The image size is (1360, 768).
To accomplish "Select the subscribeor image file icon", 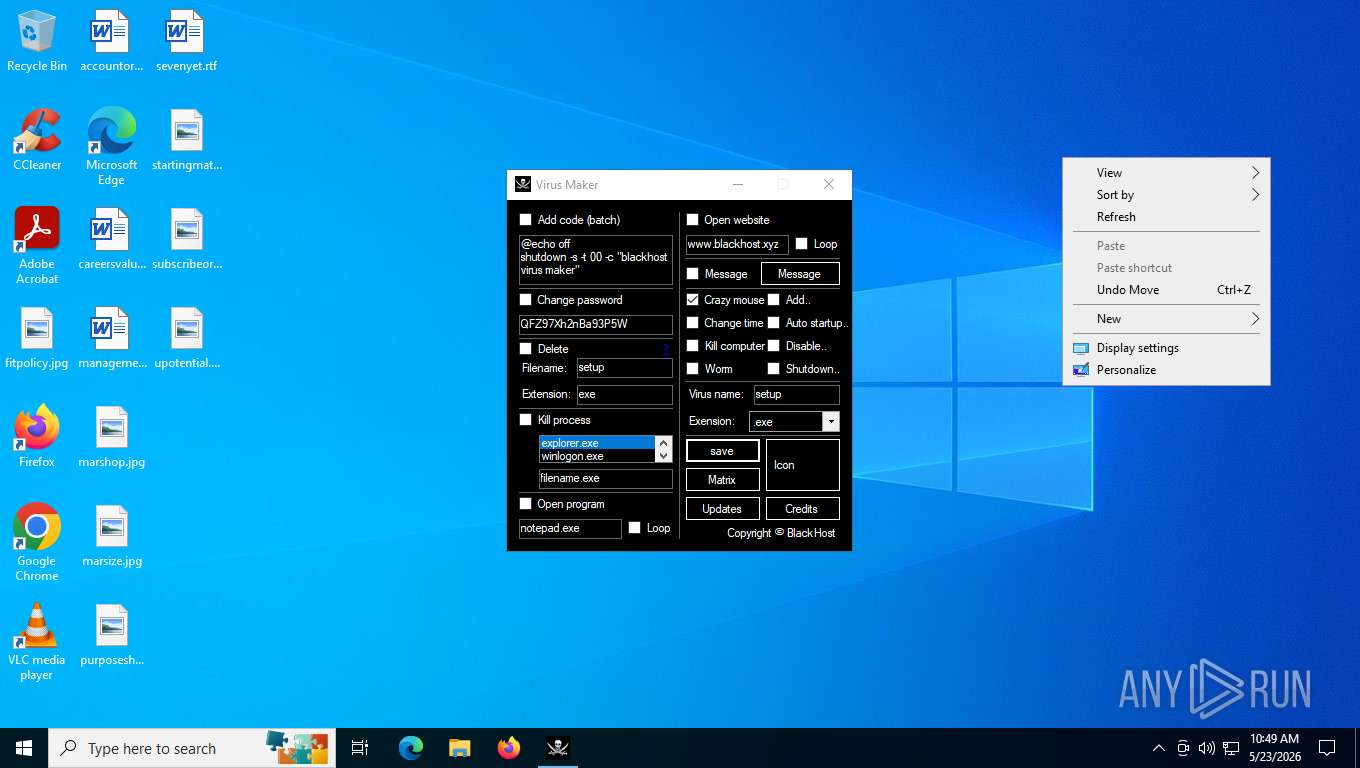I will tap(186, 240).
